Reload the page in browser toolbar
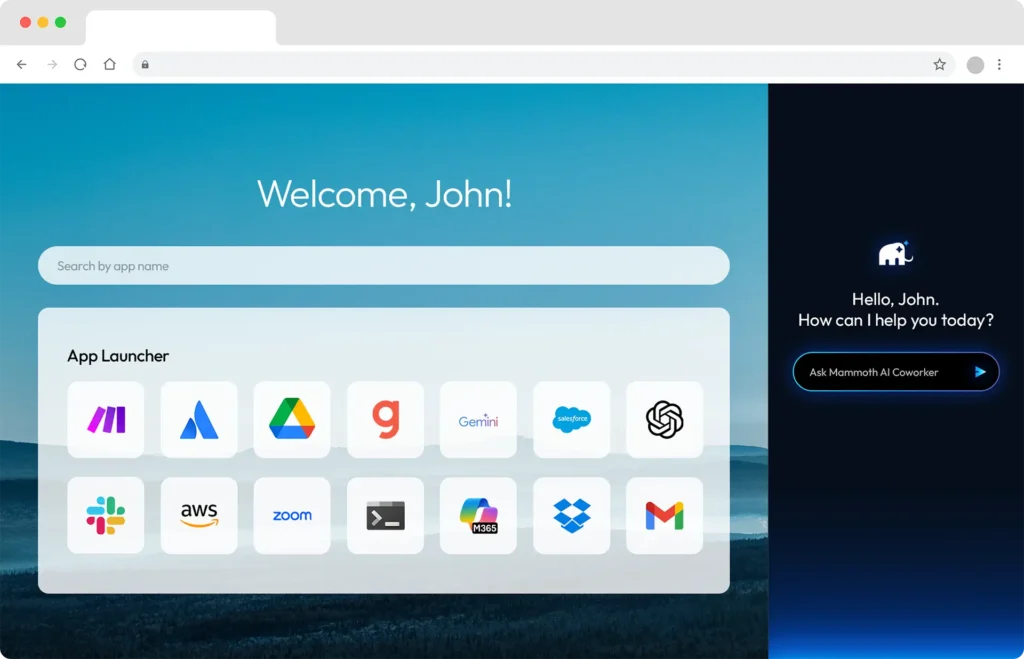The image size is (1024, 659). [80, 65]
